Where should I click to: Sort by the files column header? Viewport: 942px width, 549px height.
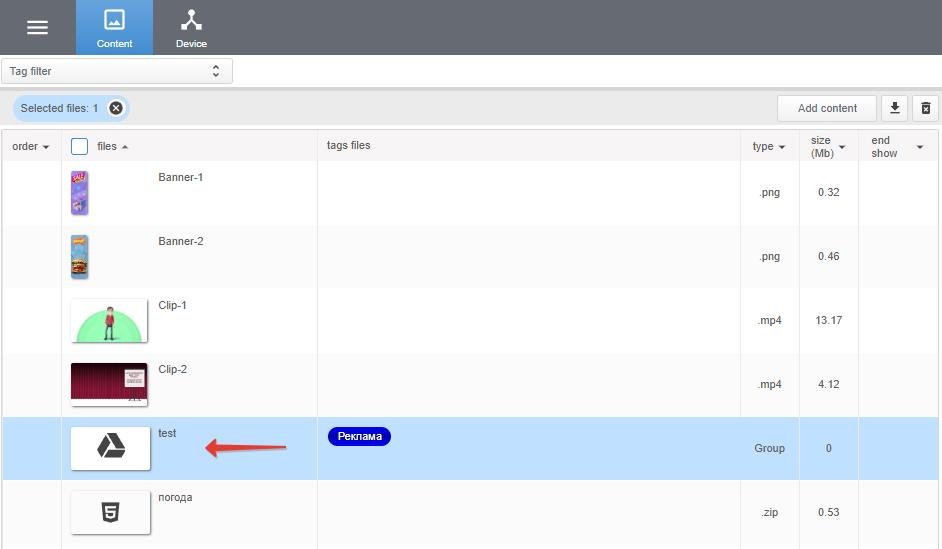(112, 147)
